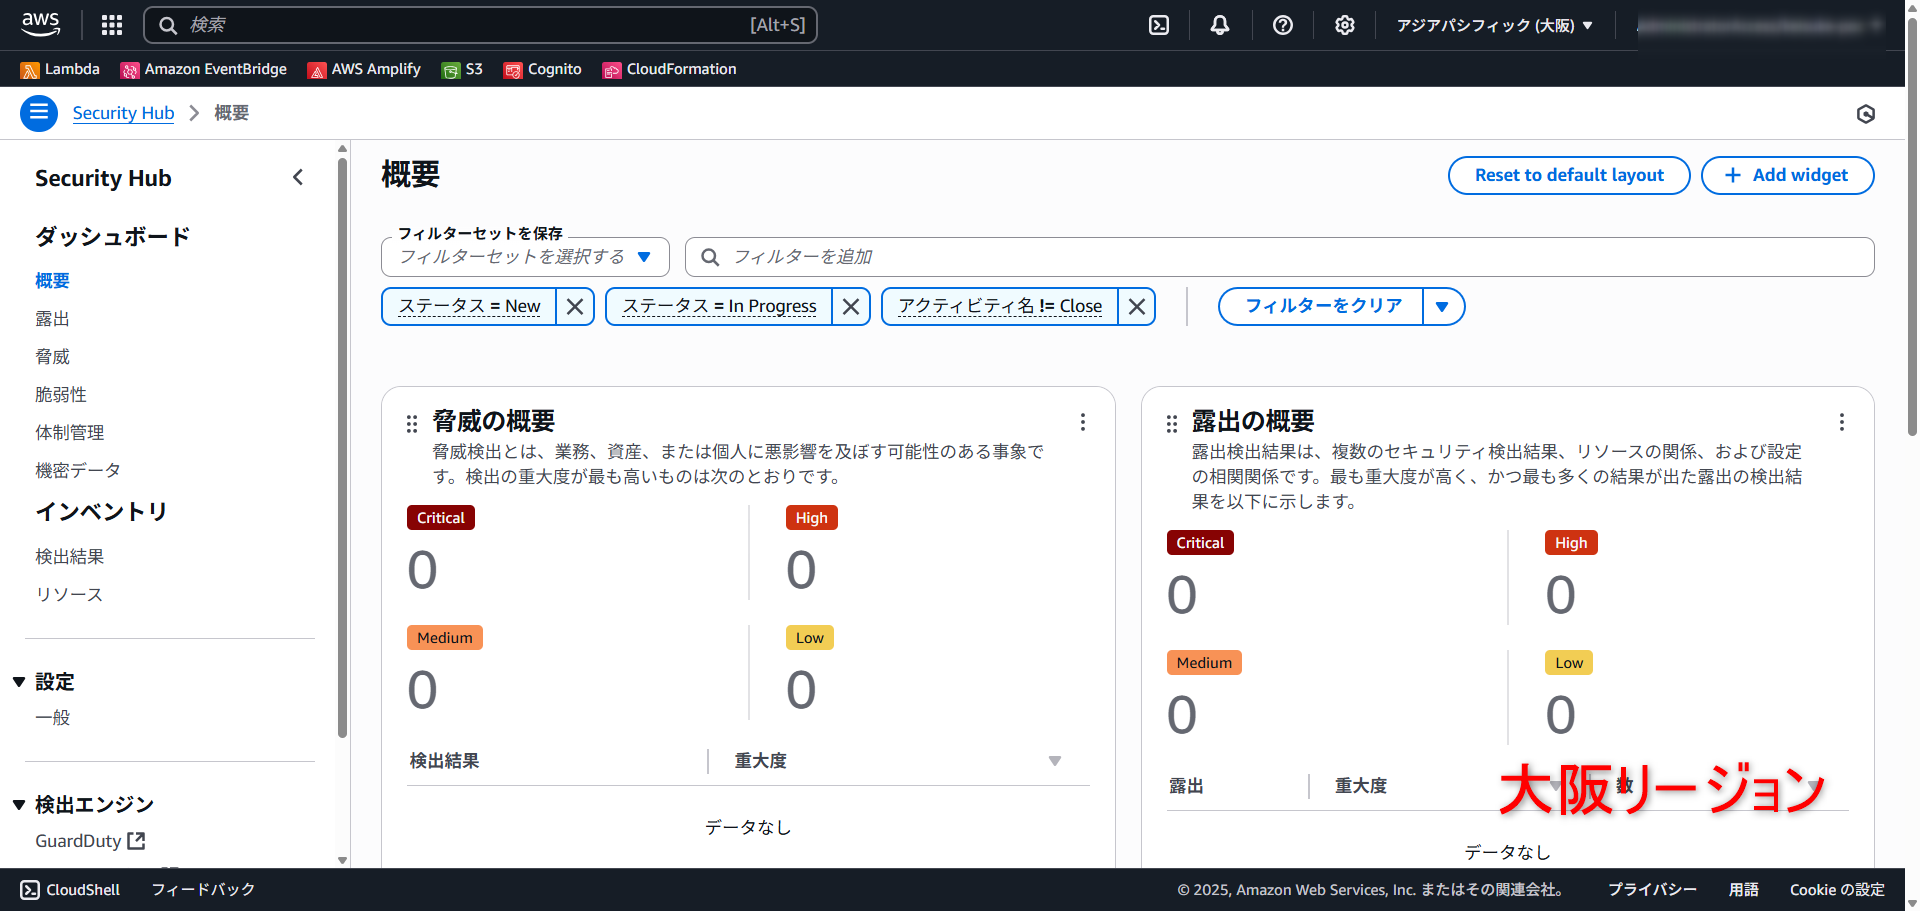Open 検出結果 under インベントリ
Screen dimensions: 1920x911
click(x=69, y=556)
